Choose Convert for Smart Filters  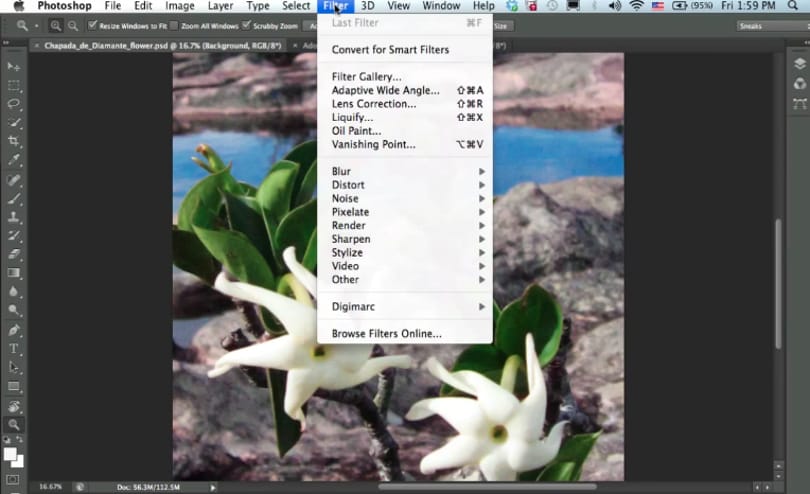[404, 50]
